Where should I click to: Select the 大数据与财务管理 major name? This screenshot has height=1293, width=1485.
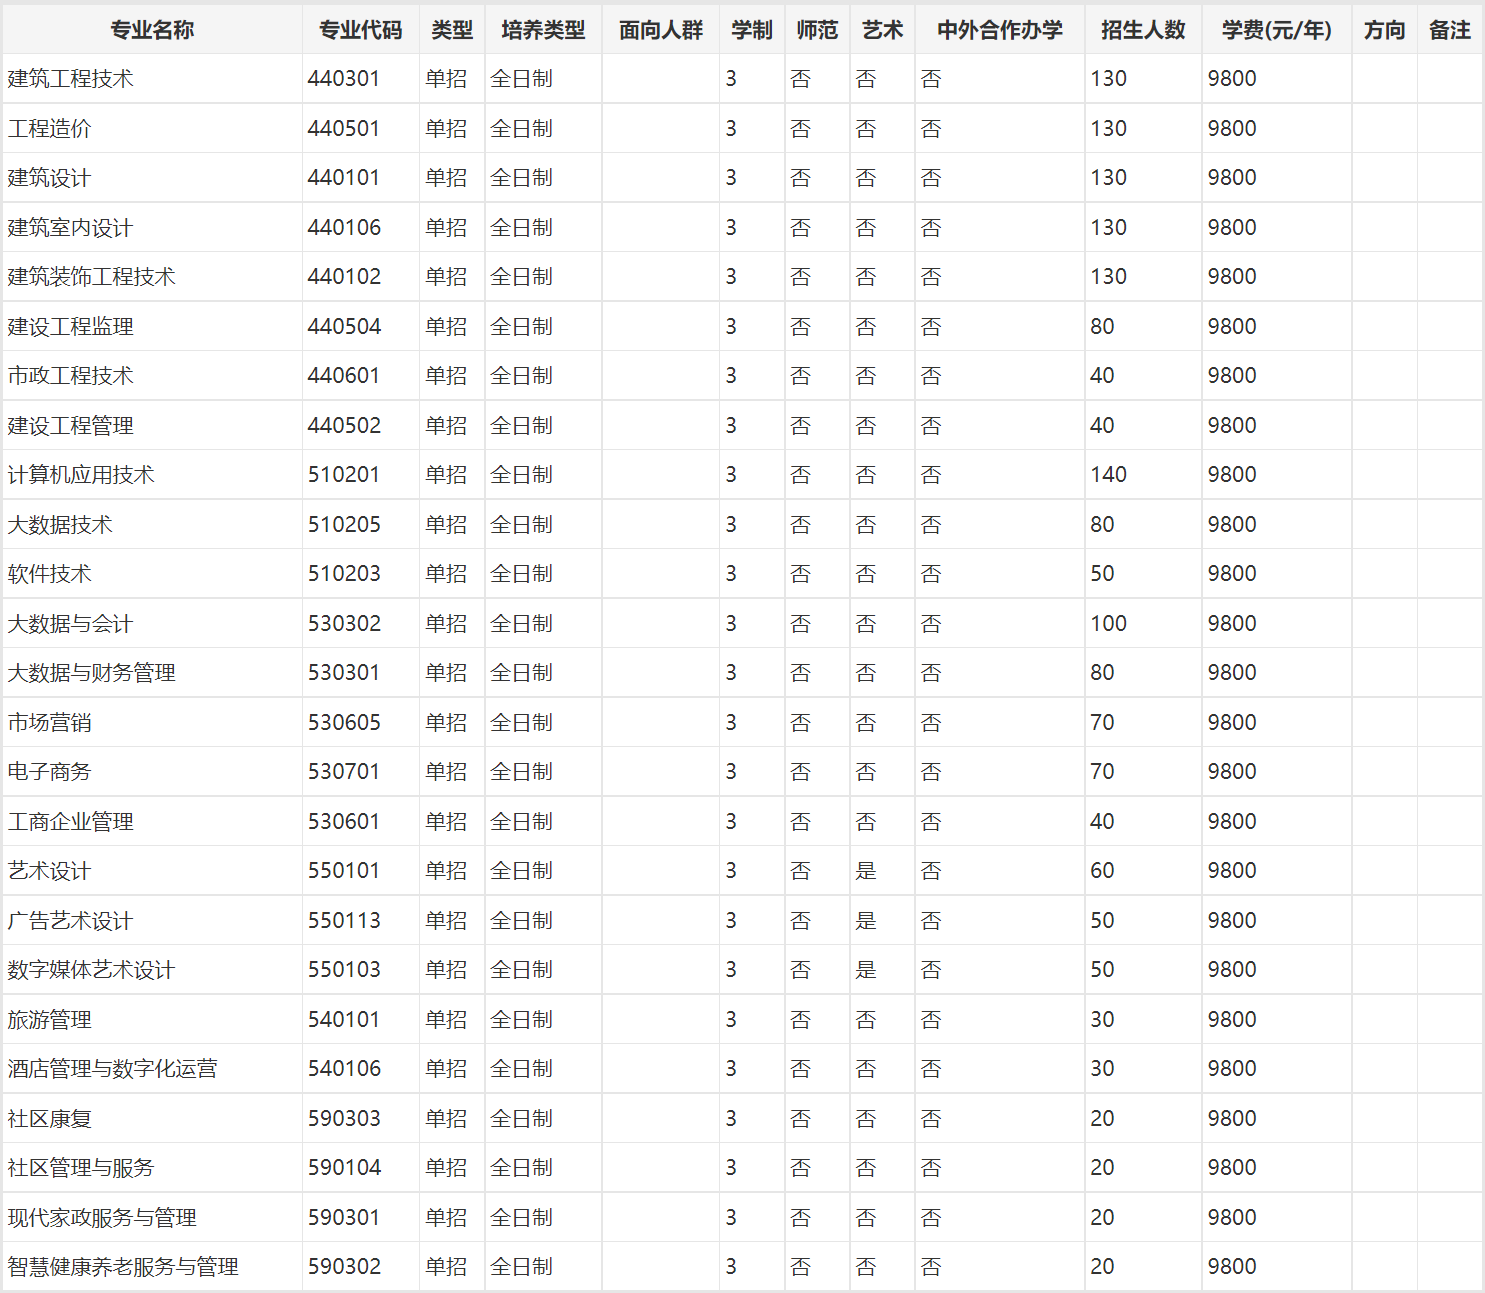click(x=91, y=673)
